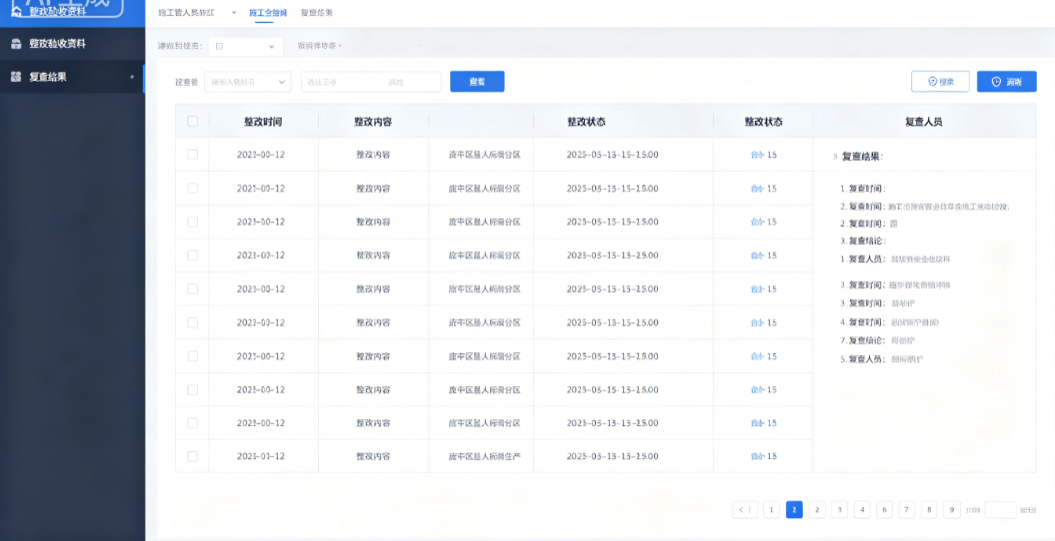This screenshot has width=1055, height=541.
Task: Click the blue status link in the 2023-01-12 row
Action: 763,456
